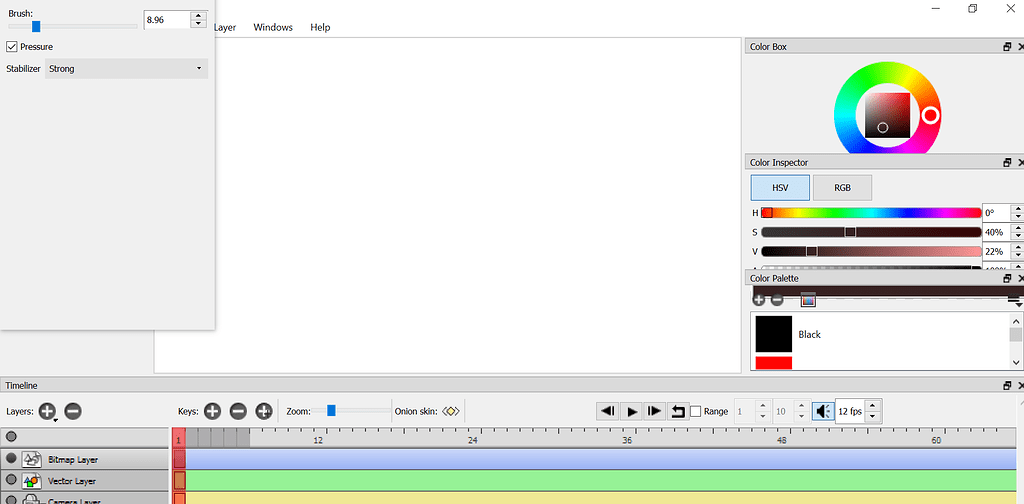The image size is (1024, 504).
Task: Select the Bitmap Layer name
Action: (72, 460)
